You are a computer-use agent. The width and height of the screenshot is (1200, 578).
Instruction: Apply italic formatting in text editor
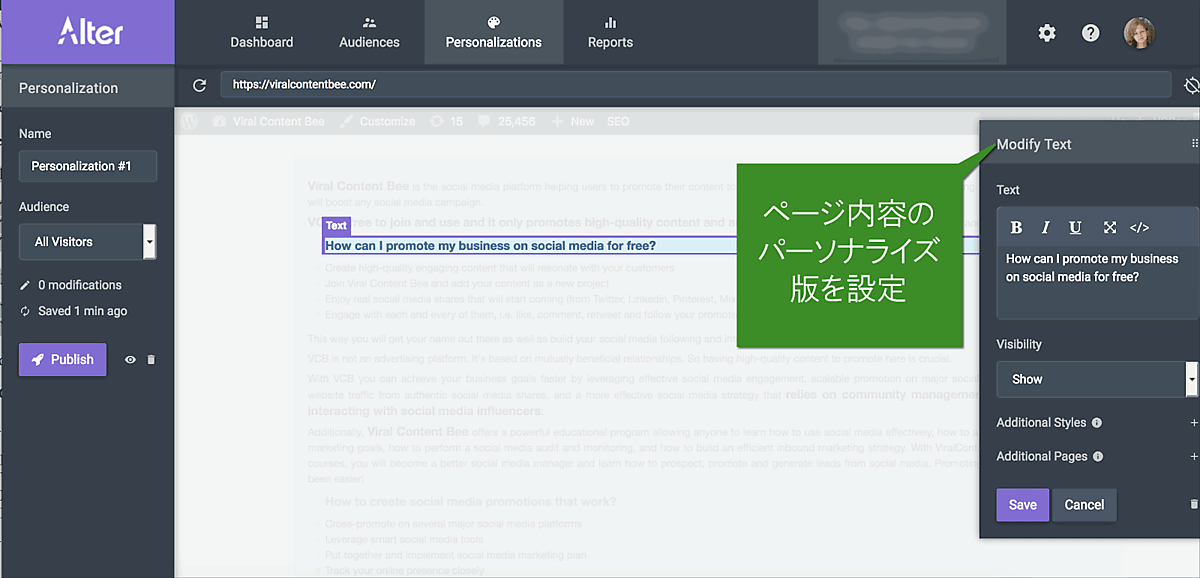(x=1046, y=227)
